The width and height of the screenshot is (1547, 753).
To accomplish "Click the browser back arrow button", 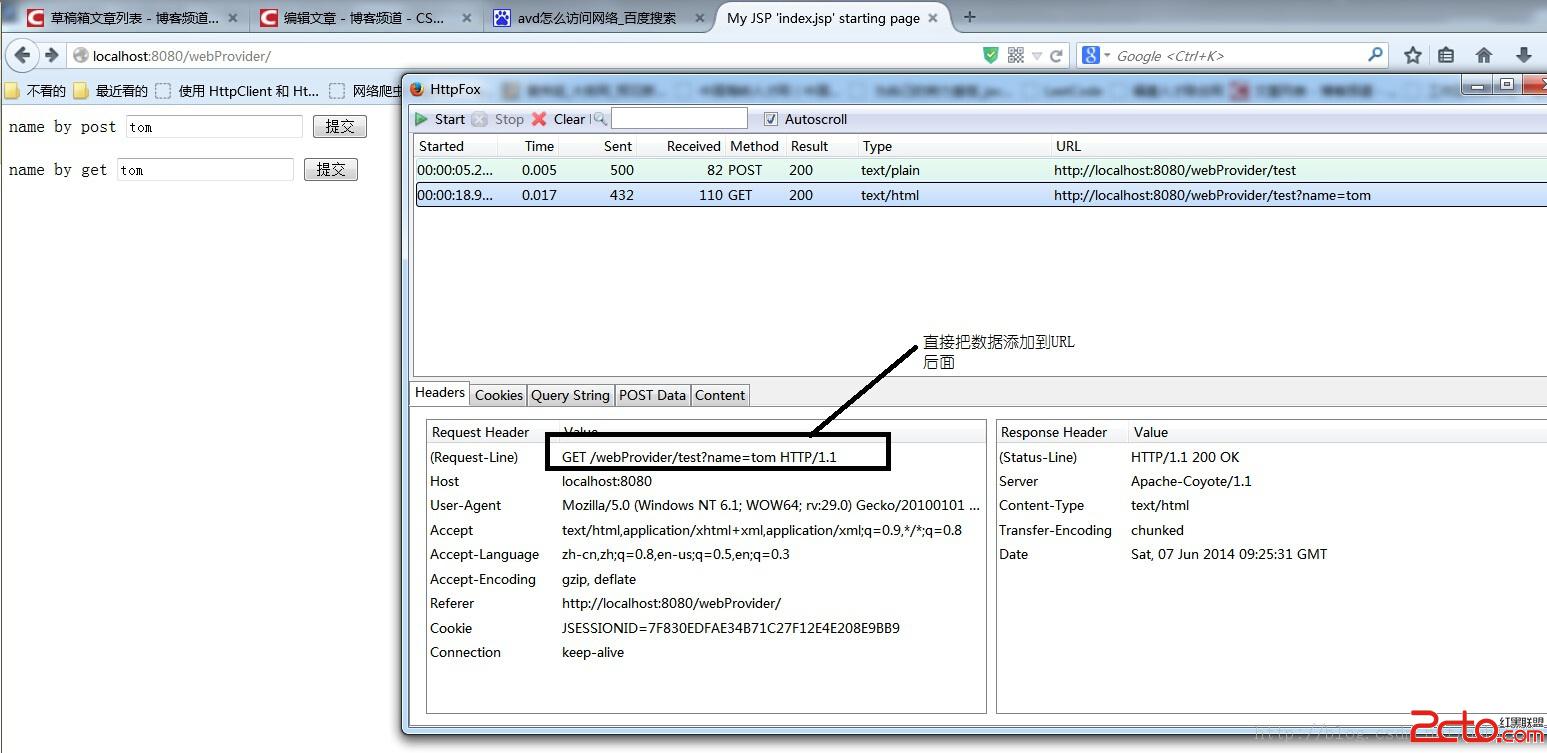I will click(x=23, y=55).
